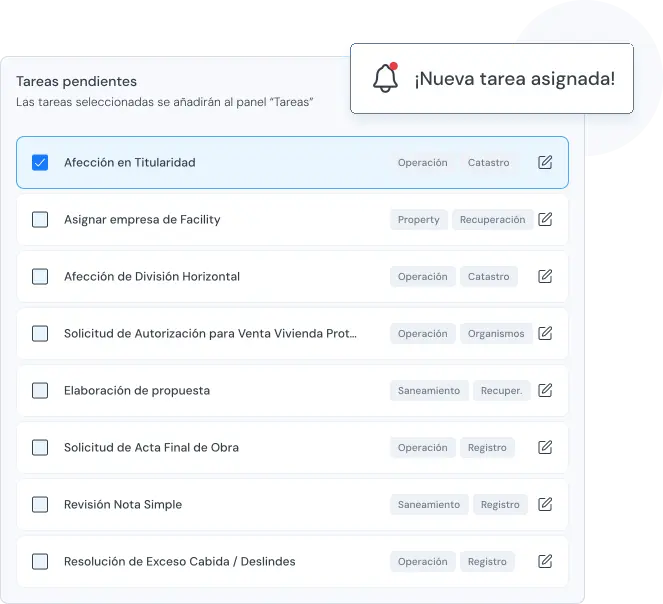The image size is (663, 604).
Task: Click the 'Organismos' tag
Action: point(496,334)
